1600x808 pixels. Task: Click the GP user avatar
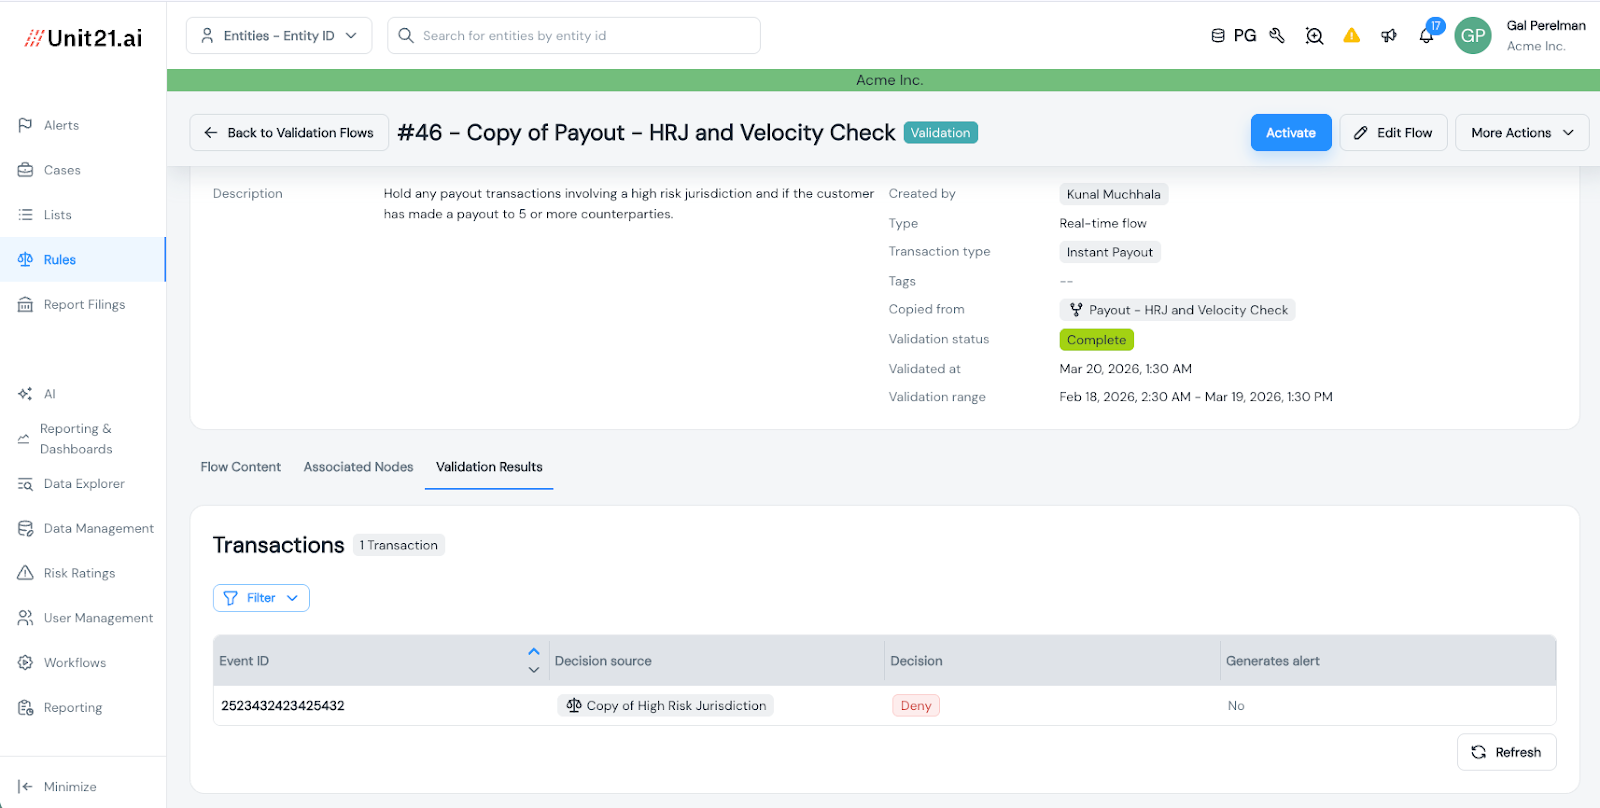click(x=1473, y=36)
